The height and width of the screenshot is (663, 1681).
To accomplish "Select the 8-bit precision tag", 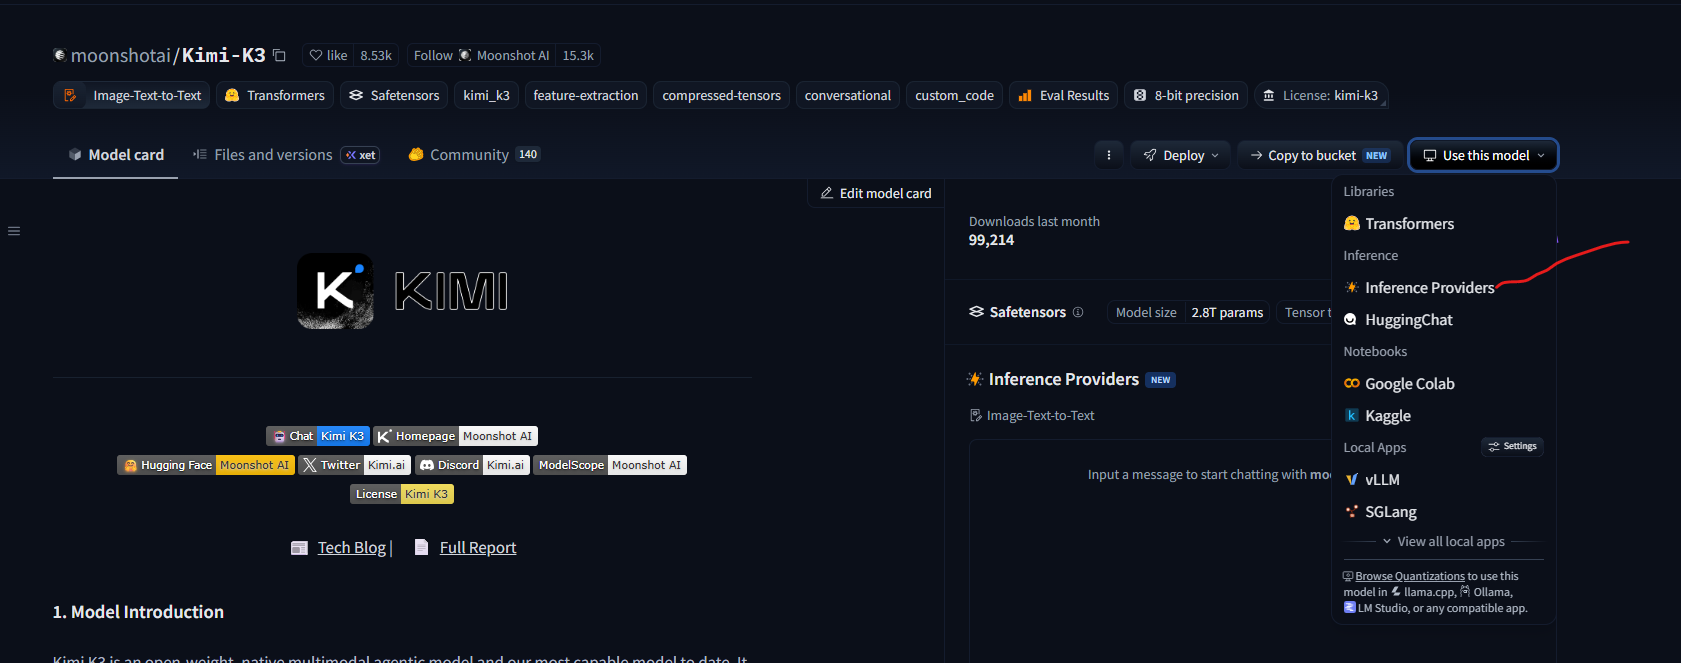I will coord(1186,95).
